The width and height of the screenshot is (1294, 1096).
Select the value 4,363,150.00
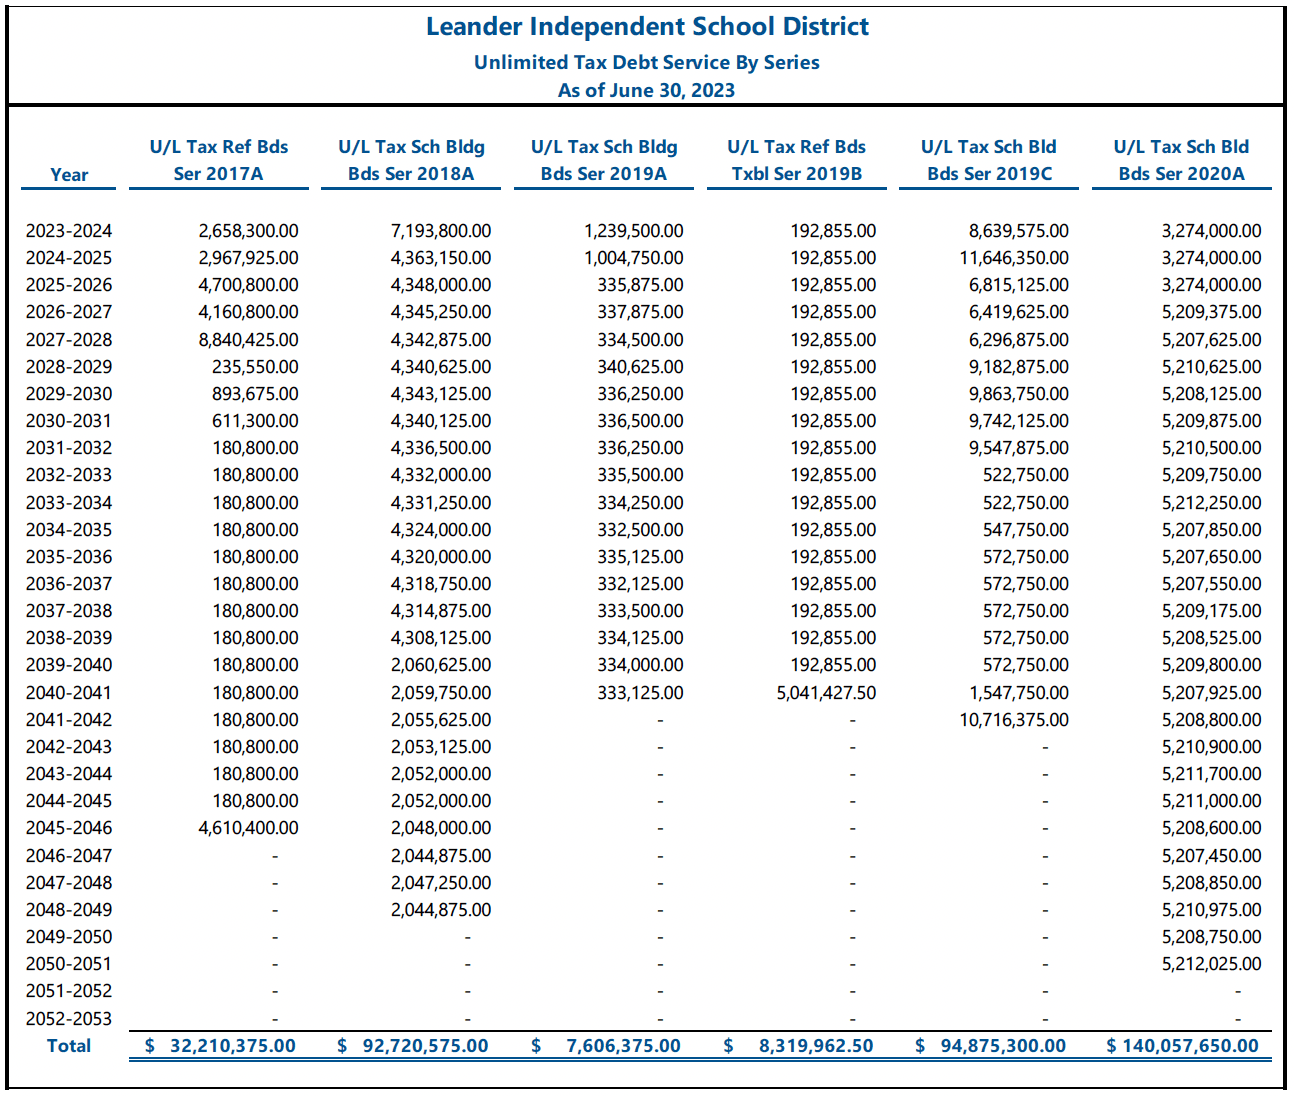point(441,258)
